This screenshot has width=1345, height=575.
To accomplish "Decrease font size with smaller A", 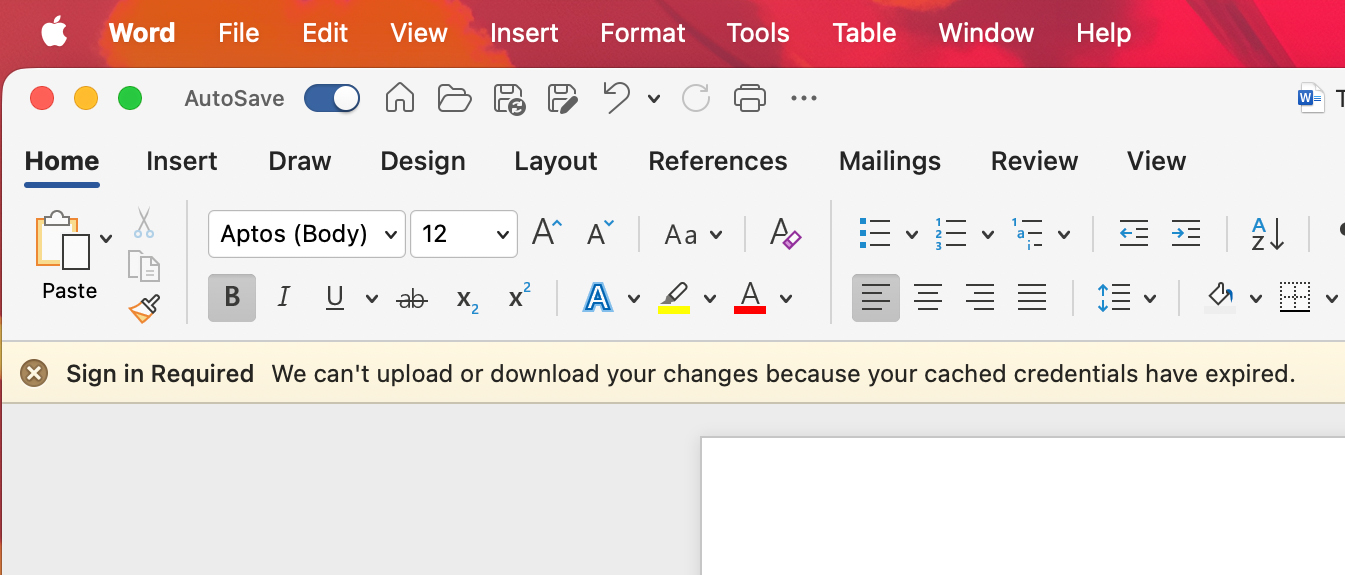I will pyautogui.click(x=601, y=233).
